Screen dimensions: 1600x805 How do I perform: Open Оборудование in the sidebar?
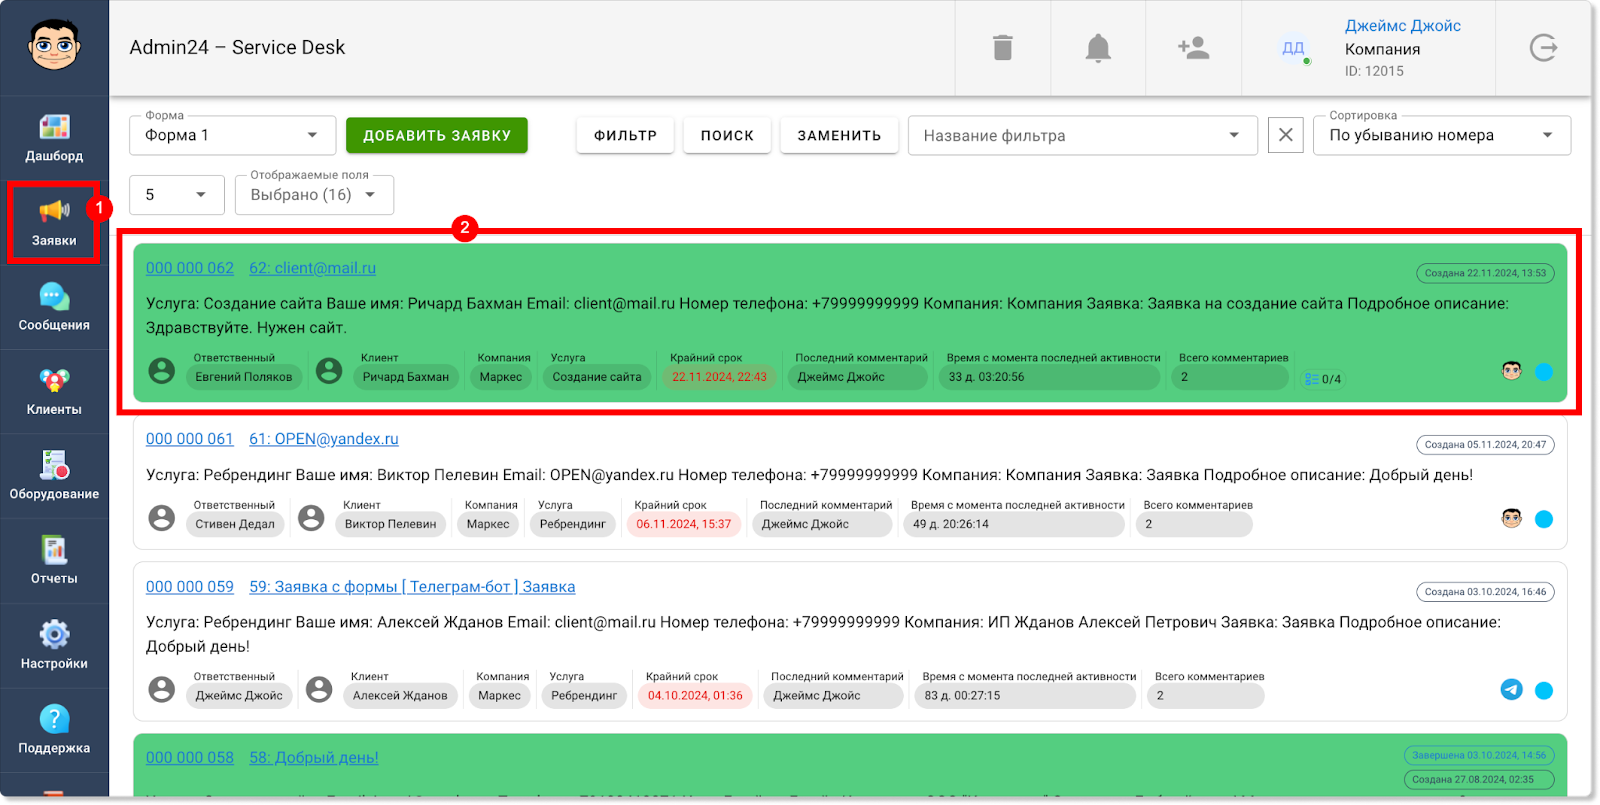tap(54, 476)
